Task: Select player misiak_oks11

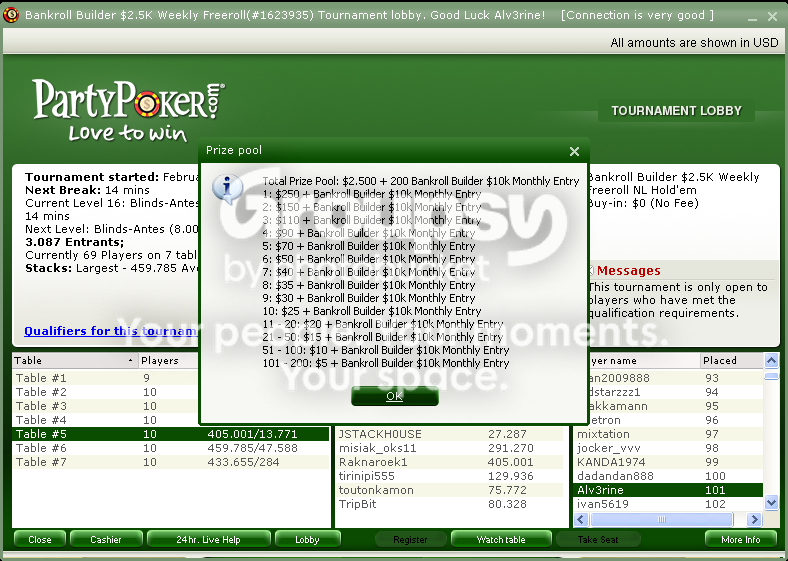Action: pyautogui.click(x=450, y=448)
